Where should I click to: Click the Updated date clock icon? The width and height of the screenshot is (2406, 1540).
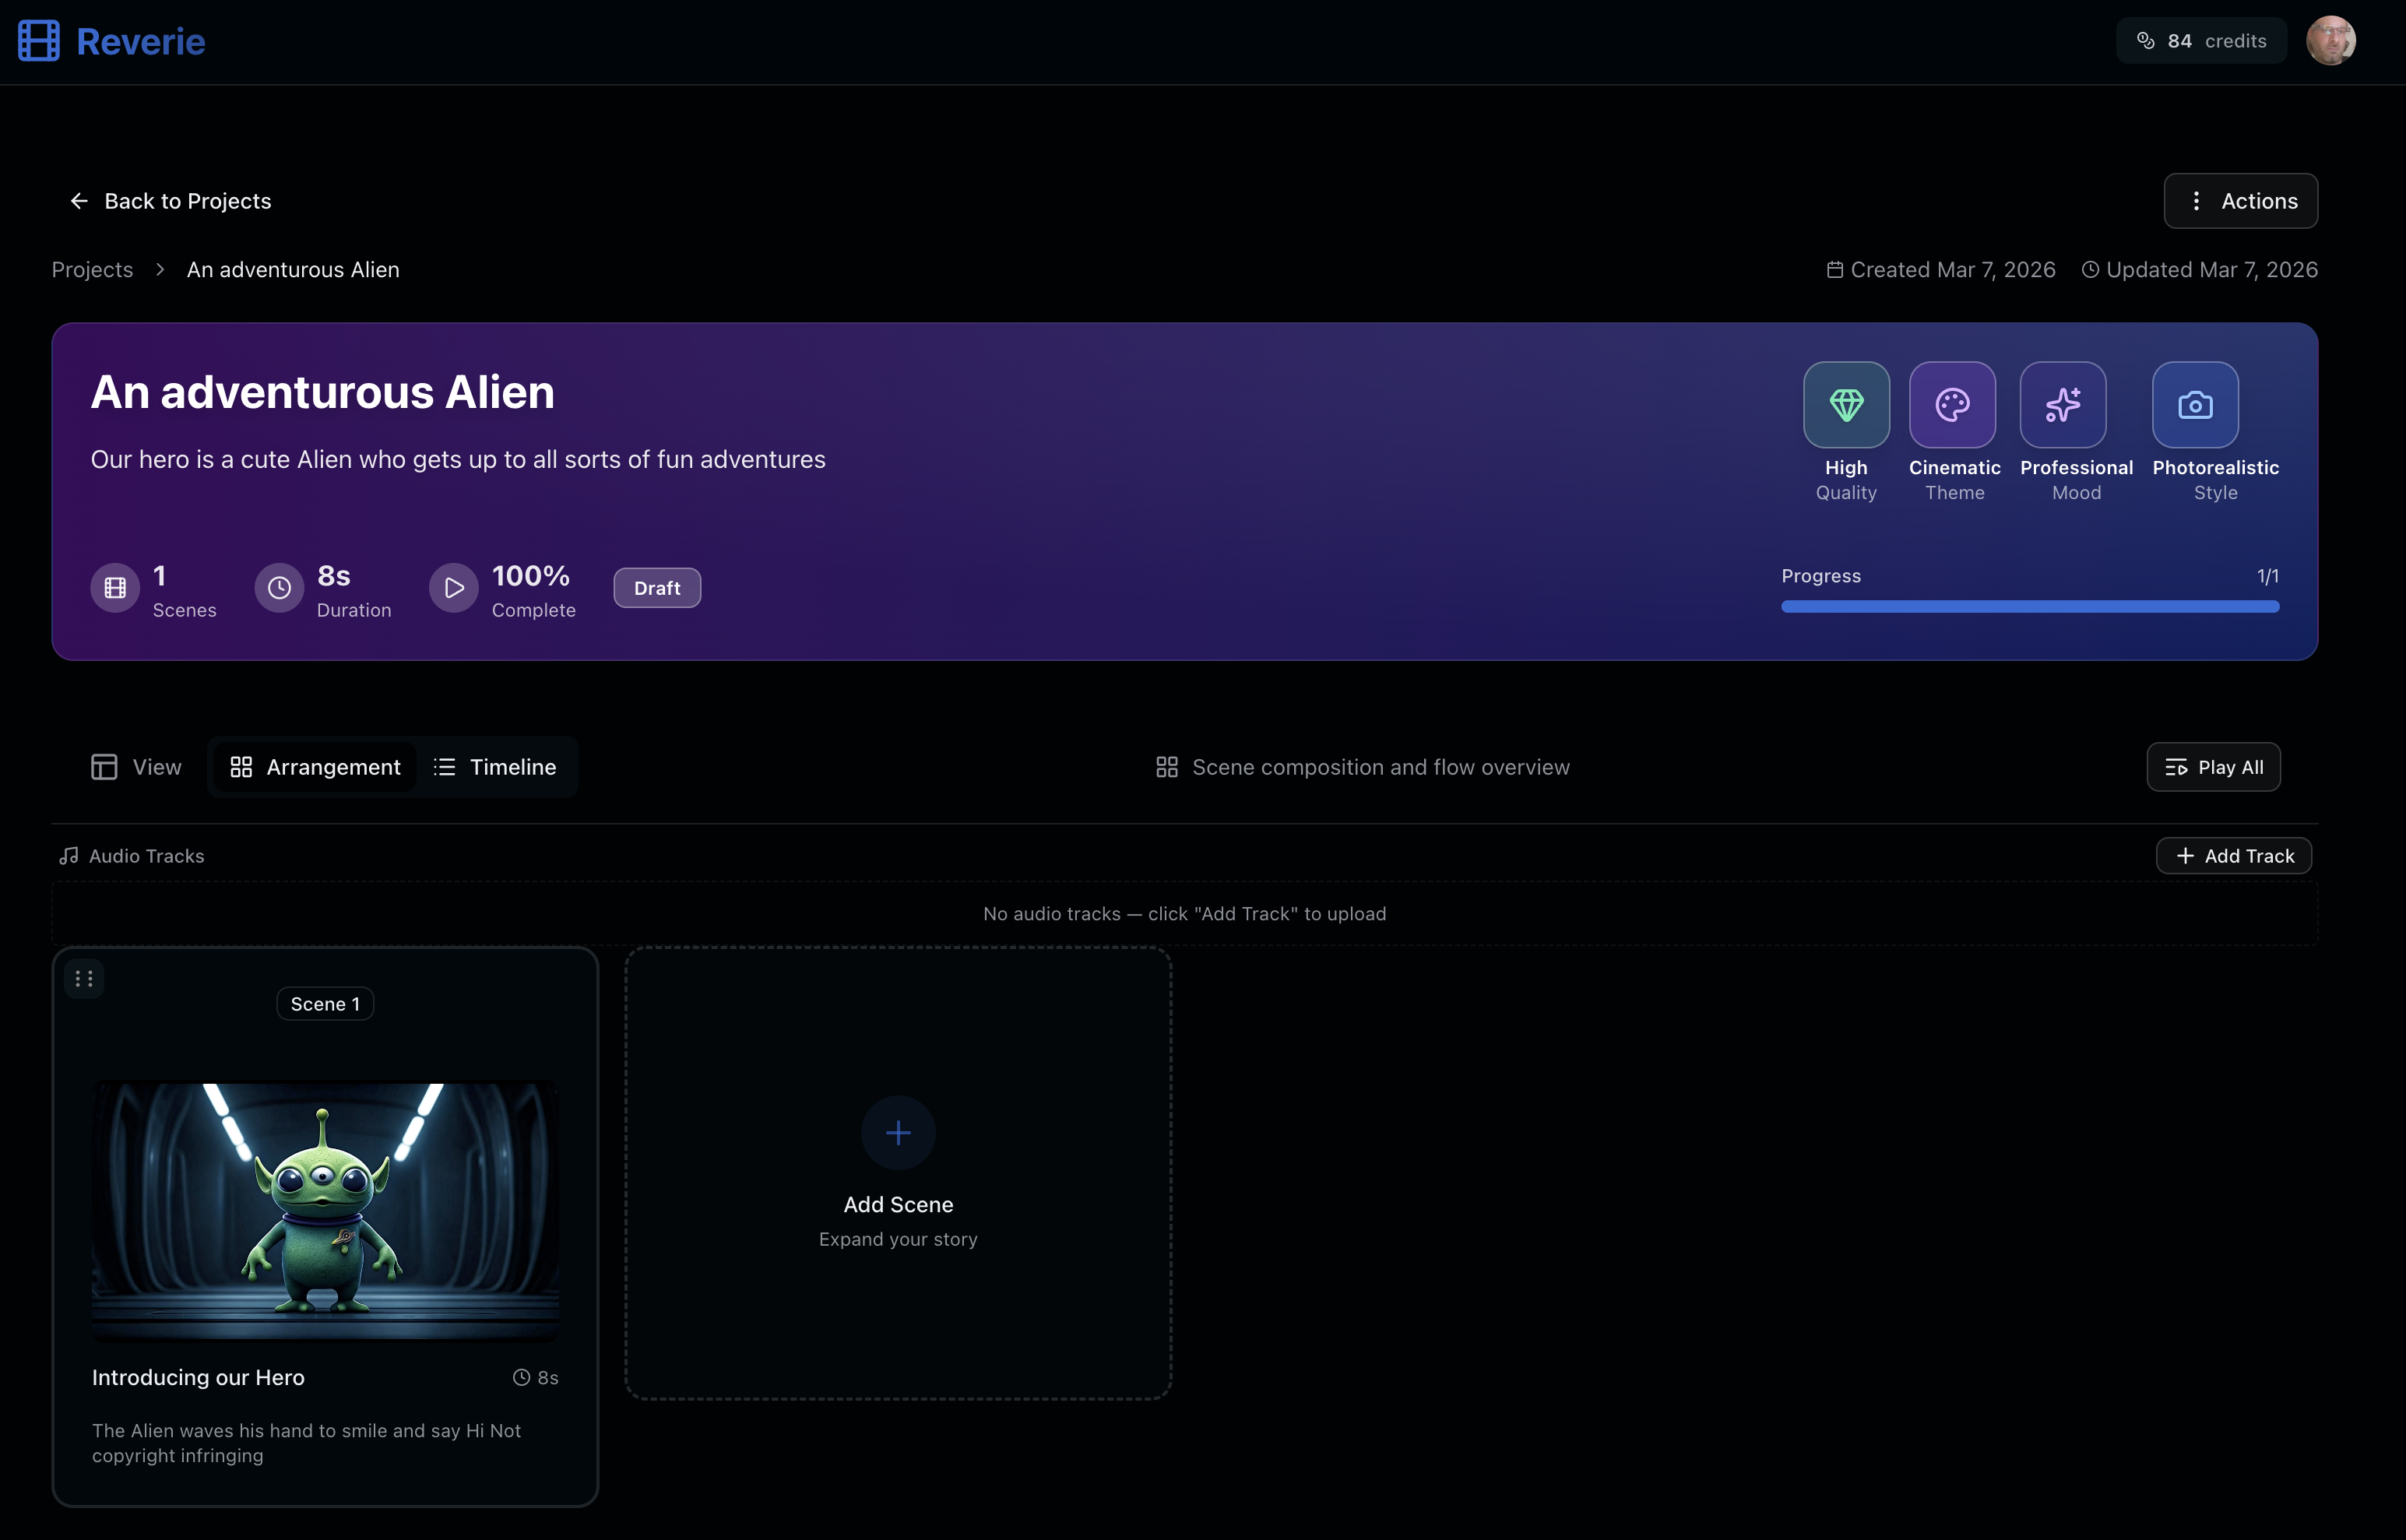pos(2090,270)
